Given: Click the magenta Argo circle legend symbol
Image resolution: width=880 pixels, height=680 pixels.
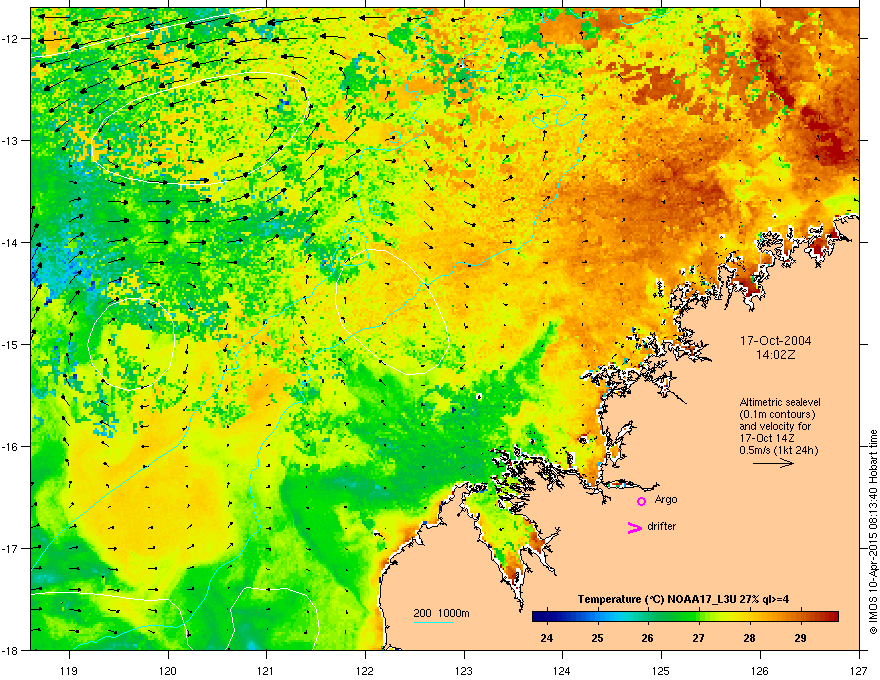Looking at the screenshot, I should pos(641,501).
